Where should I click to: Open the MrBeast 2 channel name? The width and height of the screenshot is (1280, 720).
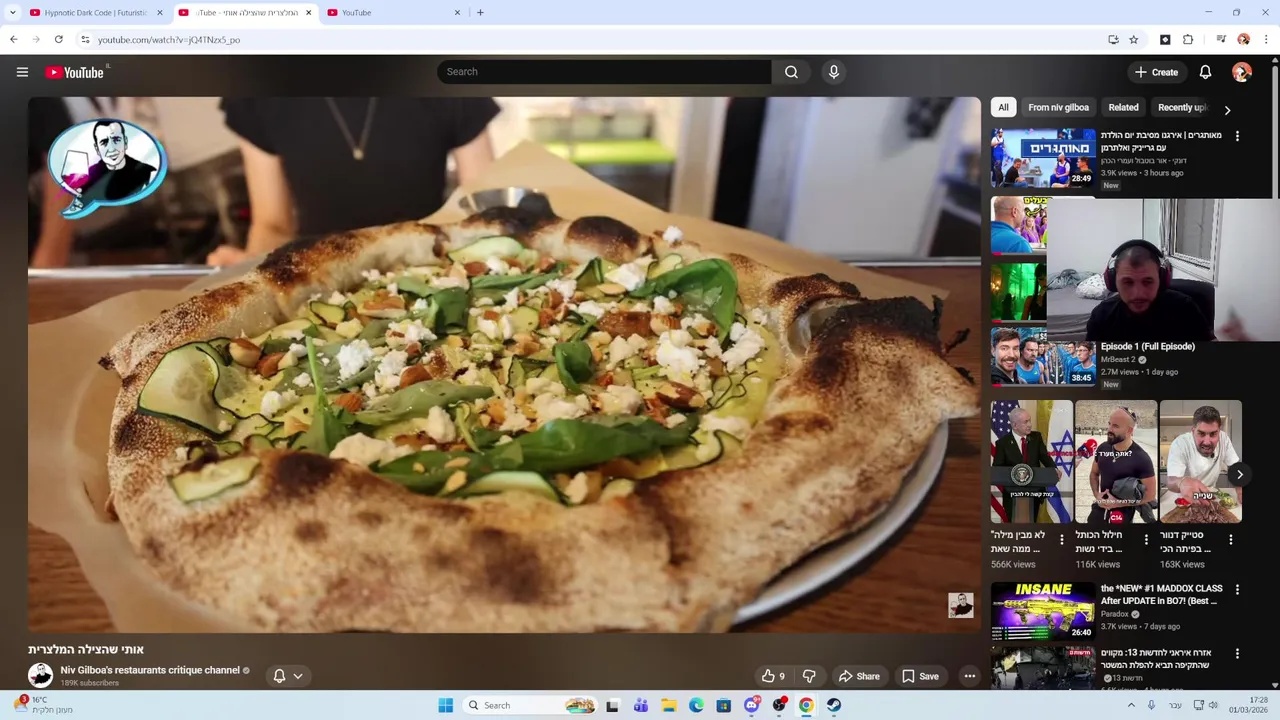(1118, 360)
